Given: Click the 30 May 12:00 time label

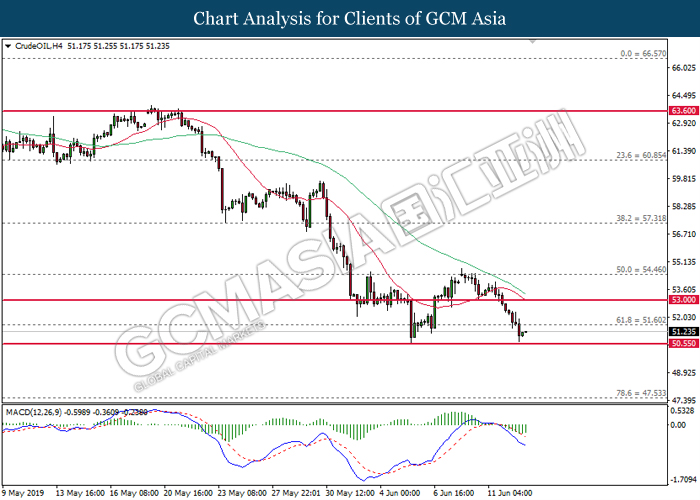Looking at the screenshot, I should pos(350,493).
